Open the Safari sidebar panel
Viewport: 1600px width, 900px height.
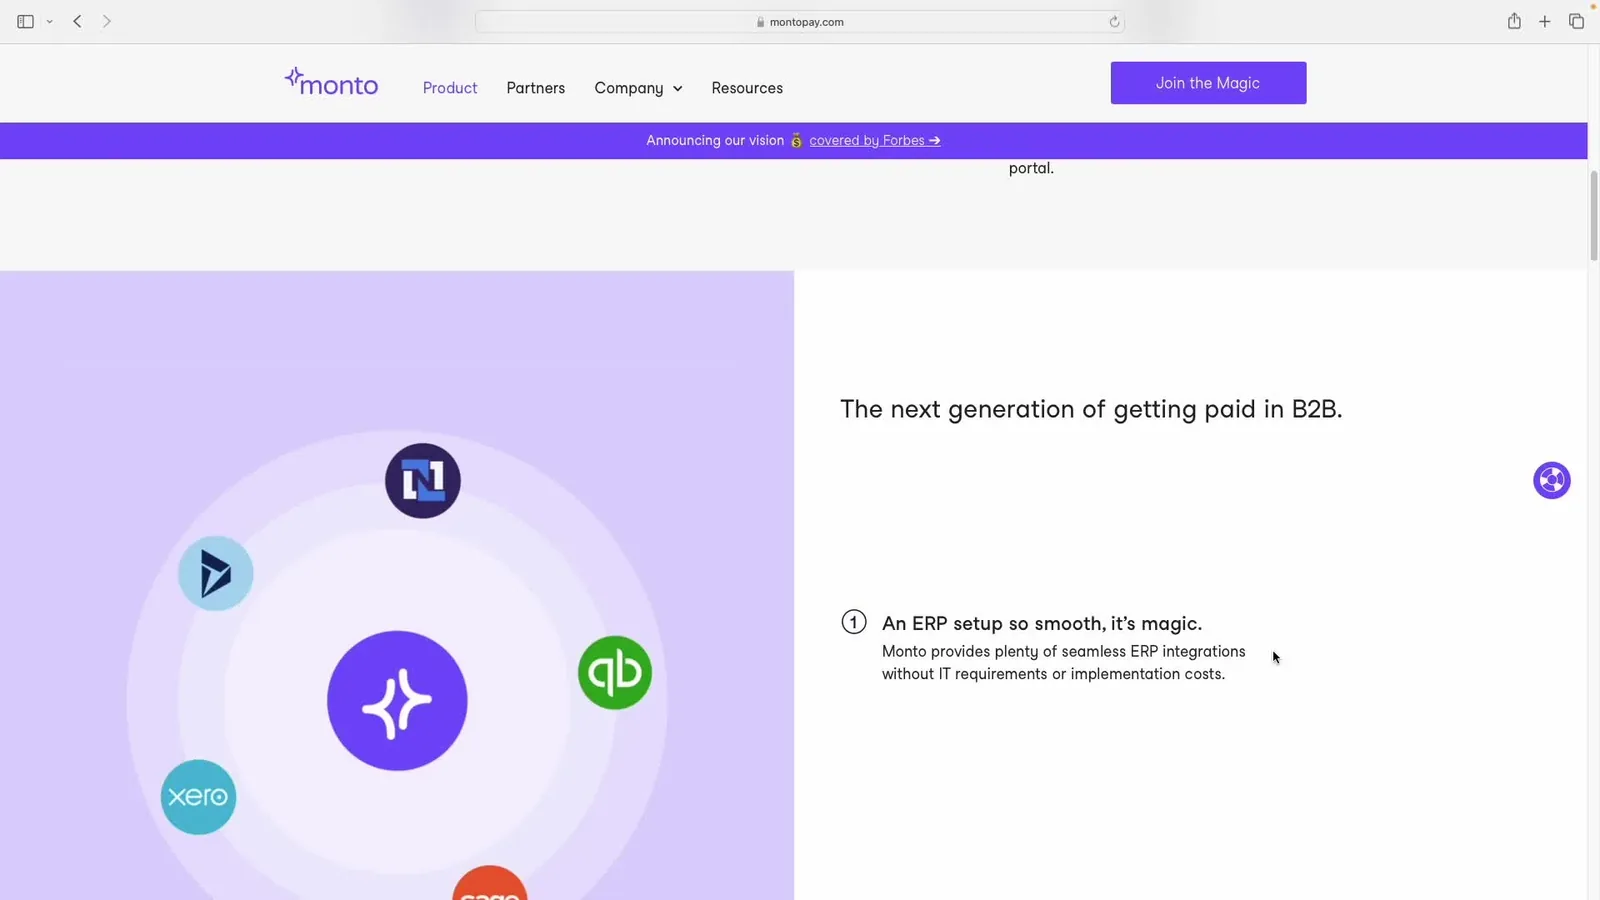point(25,21)
